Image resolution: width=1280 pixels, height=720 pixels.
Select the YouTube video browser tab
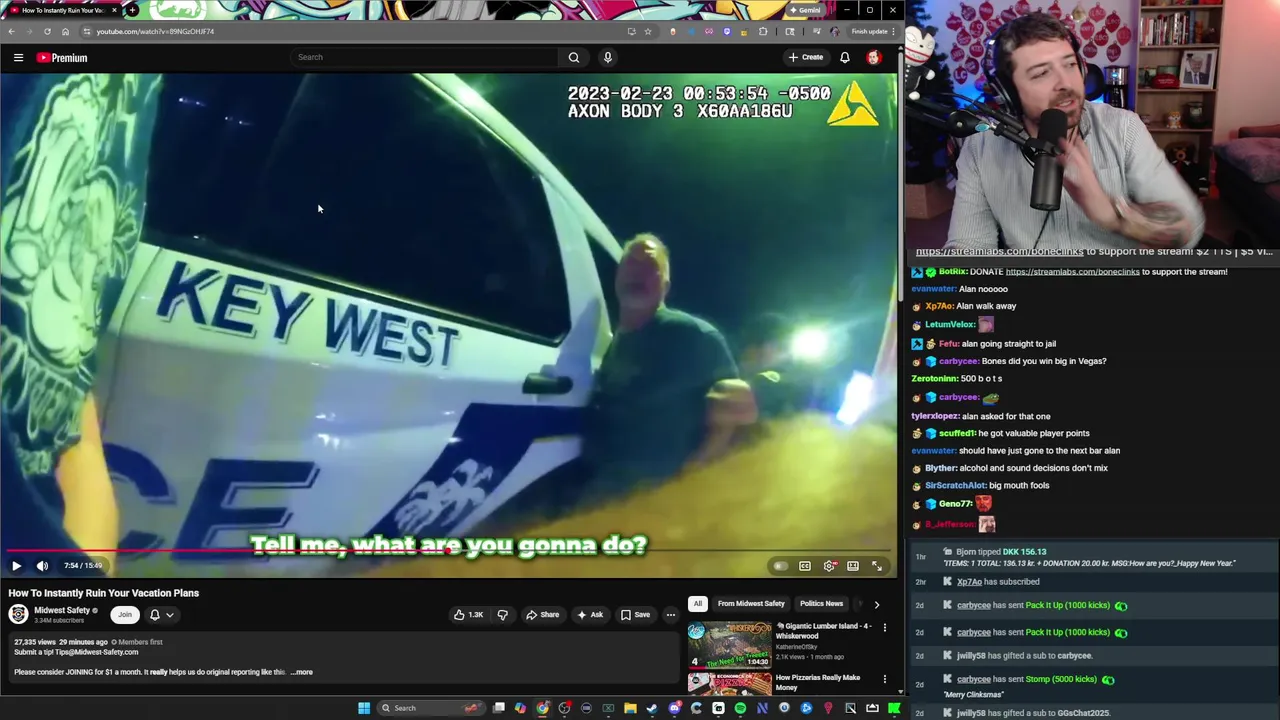(x=63, y=10)
